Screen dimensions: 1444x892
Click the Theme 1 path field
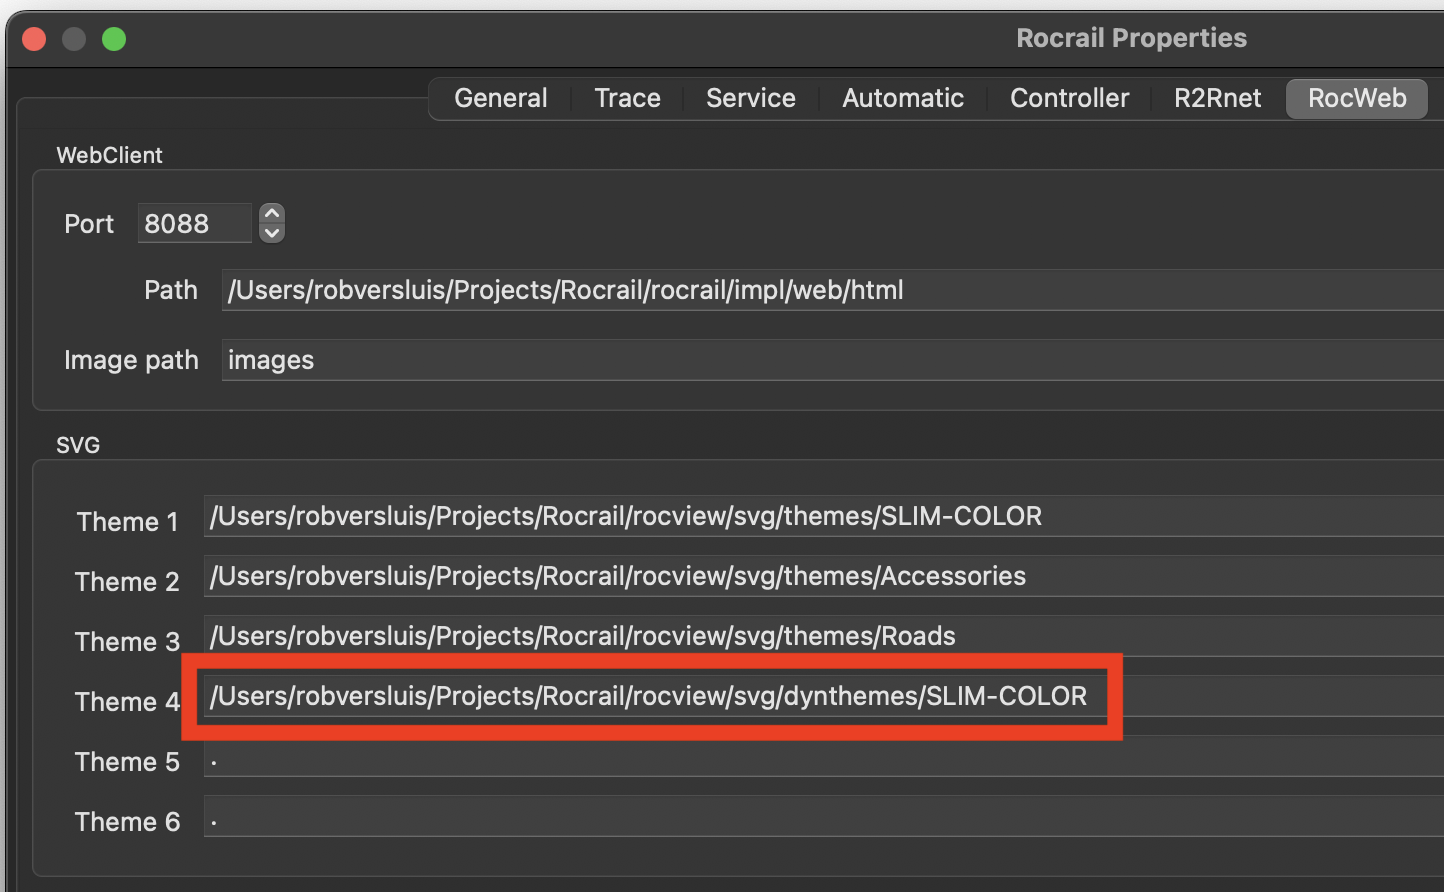(x=820, y=517)
